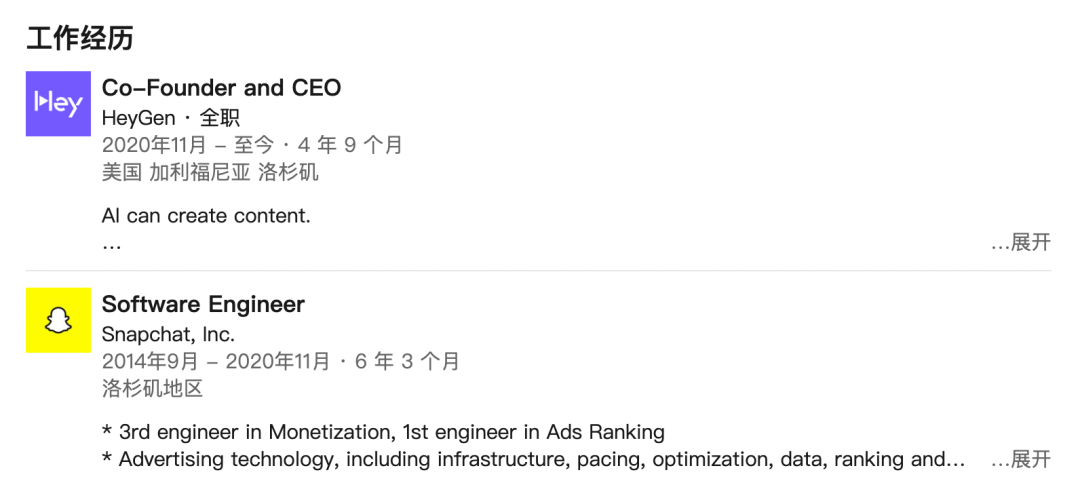This screenshot has height=502, width=1080.
Task: Open the yellow Snapchat ghost logo
Action: coord(59,320)
